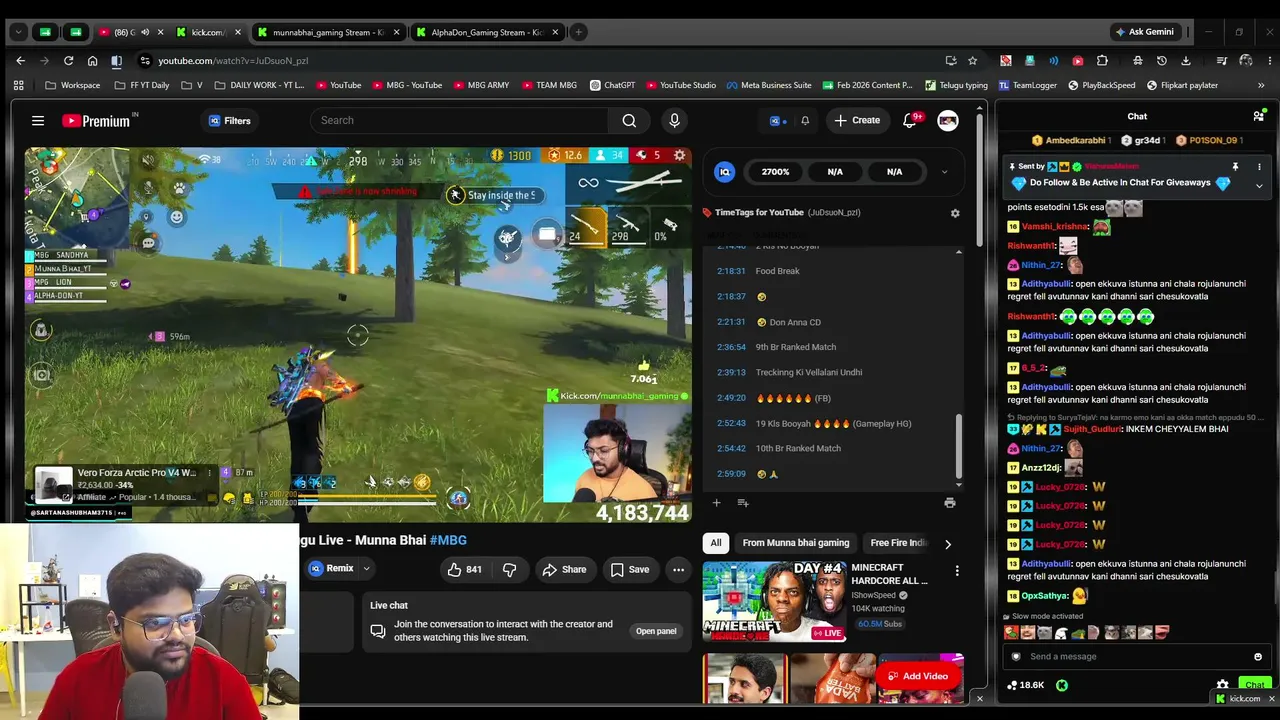Viewport: 1280px width, 720px height.
Task: Open more actions menu under the video
Action: pyautogui.click(x=678, y=570)
